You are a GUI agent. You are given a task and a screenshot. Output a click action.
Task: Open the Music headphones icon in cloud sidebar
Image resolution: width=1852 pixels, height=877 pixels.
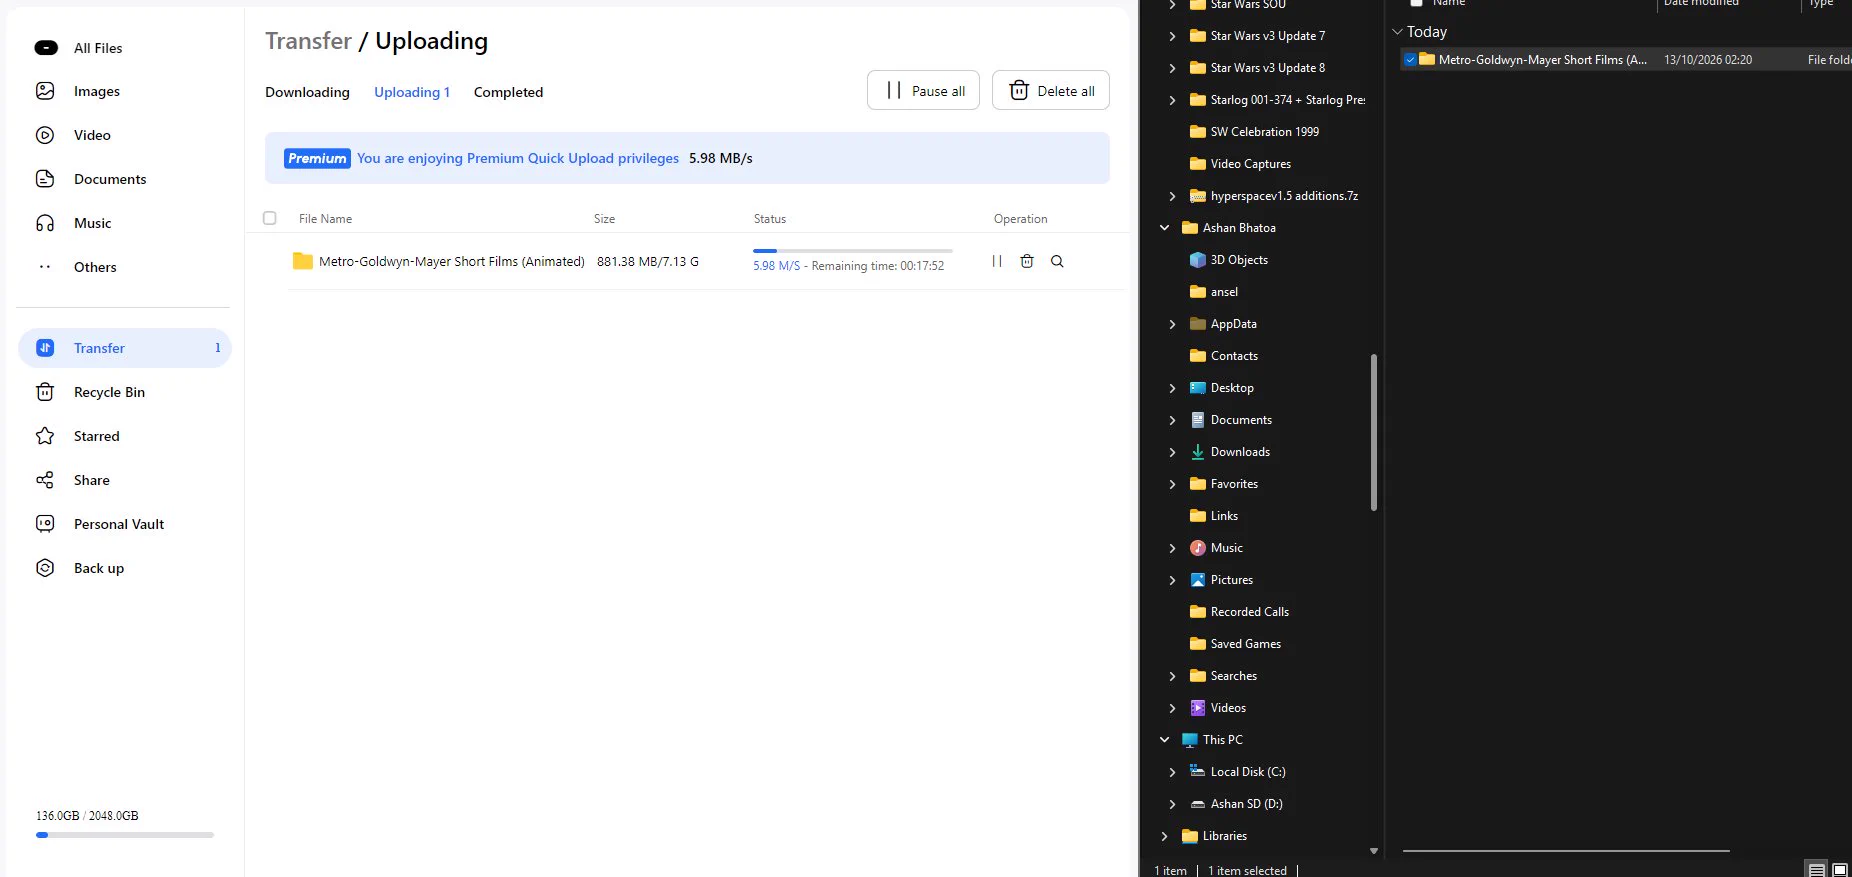45,223
